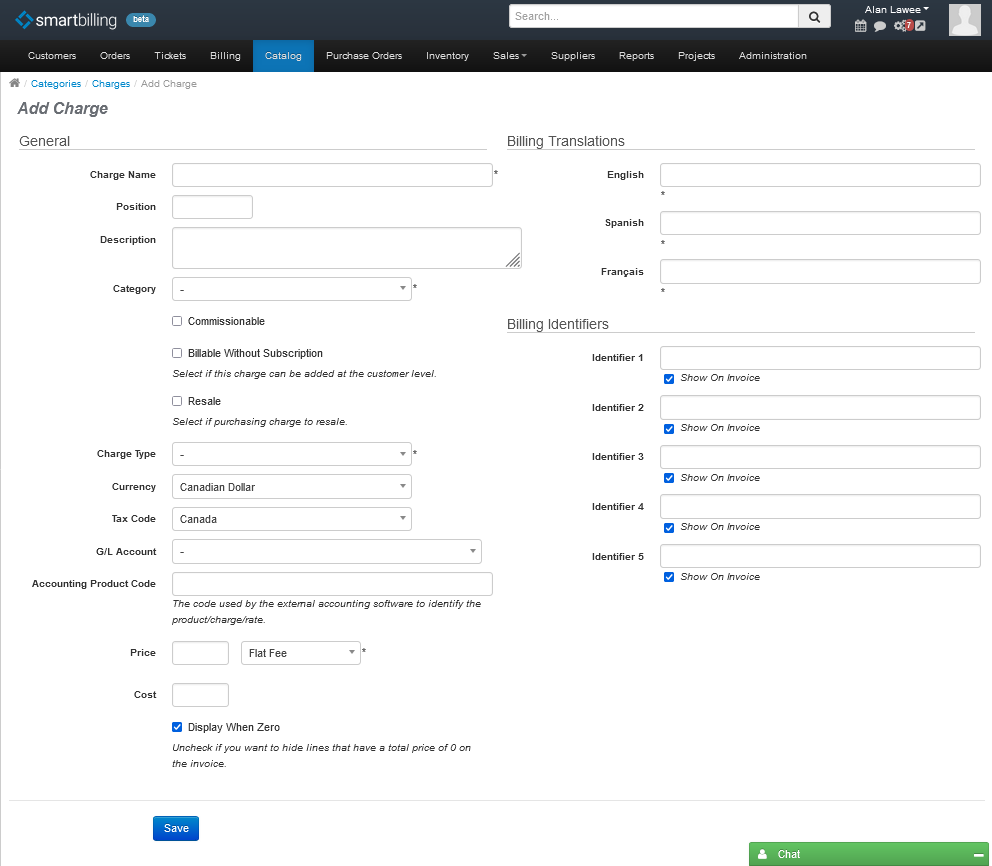This screenshot has width=992, height=866.
Task: Open the Billing menu
Action: tap(225, 56)
